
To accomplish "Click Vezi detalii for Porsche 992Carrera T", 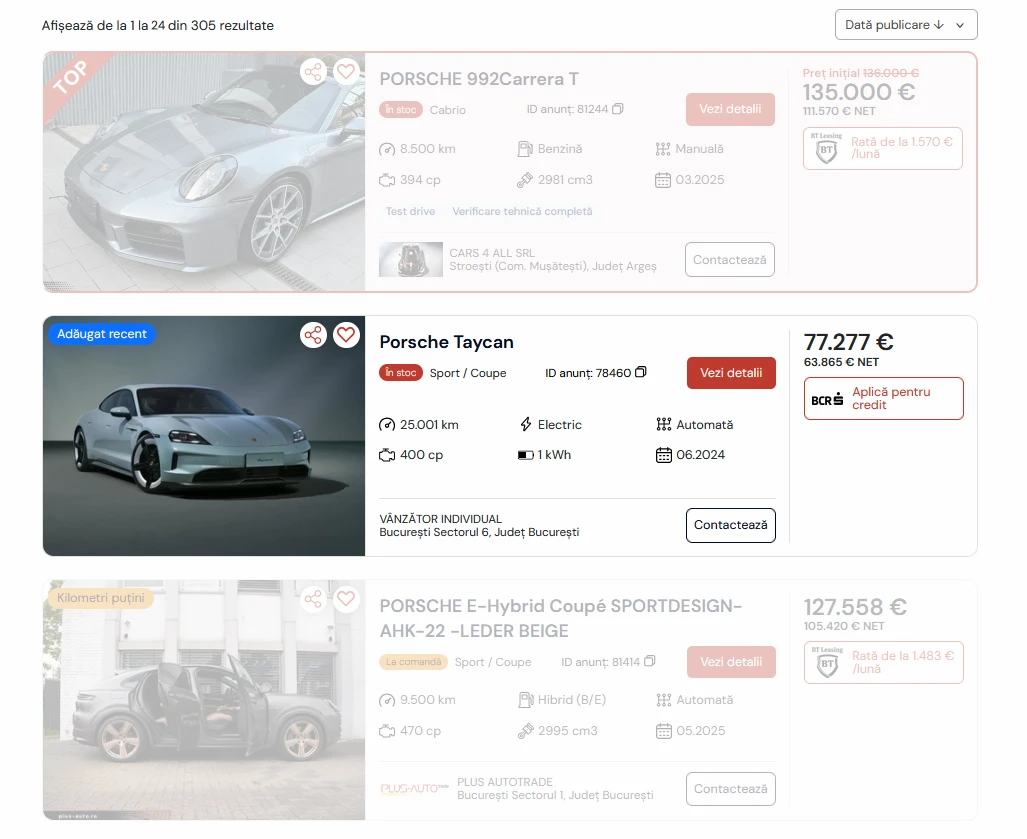I will point(730,109).
